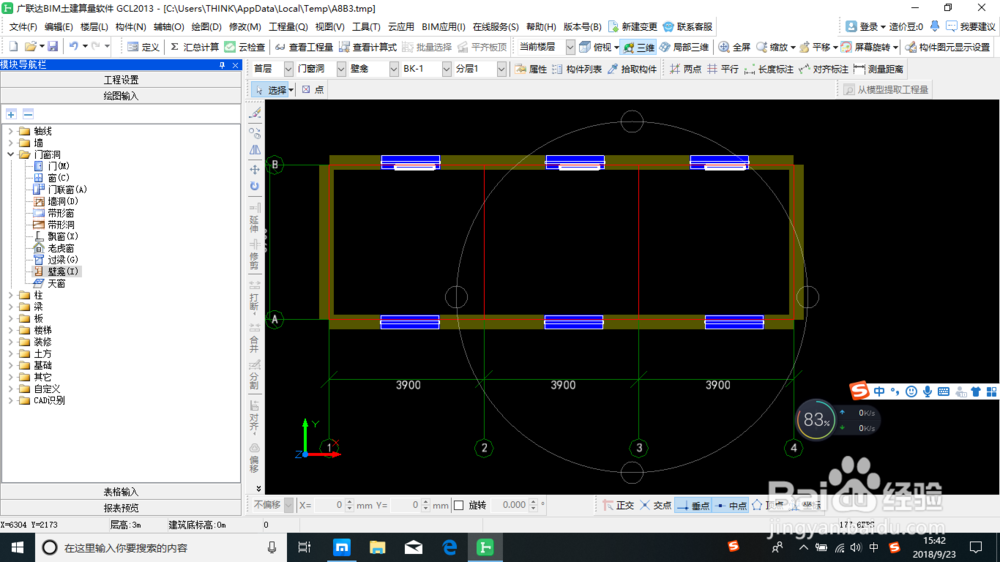Open 查看计算式 view formulas
This screenshot has width=1000, height=562.
(368, 47)
